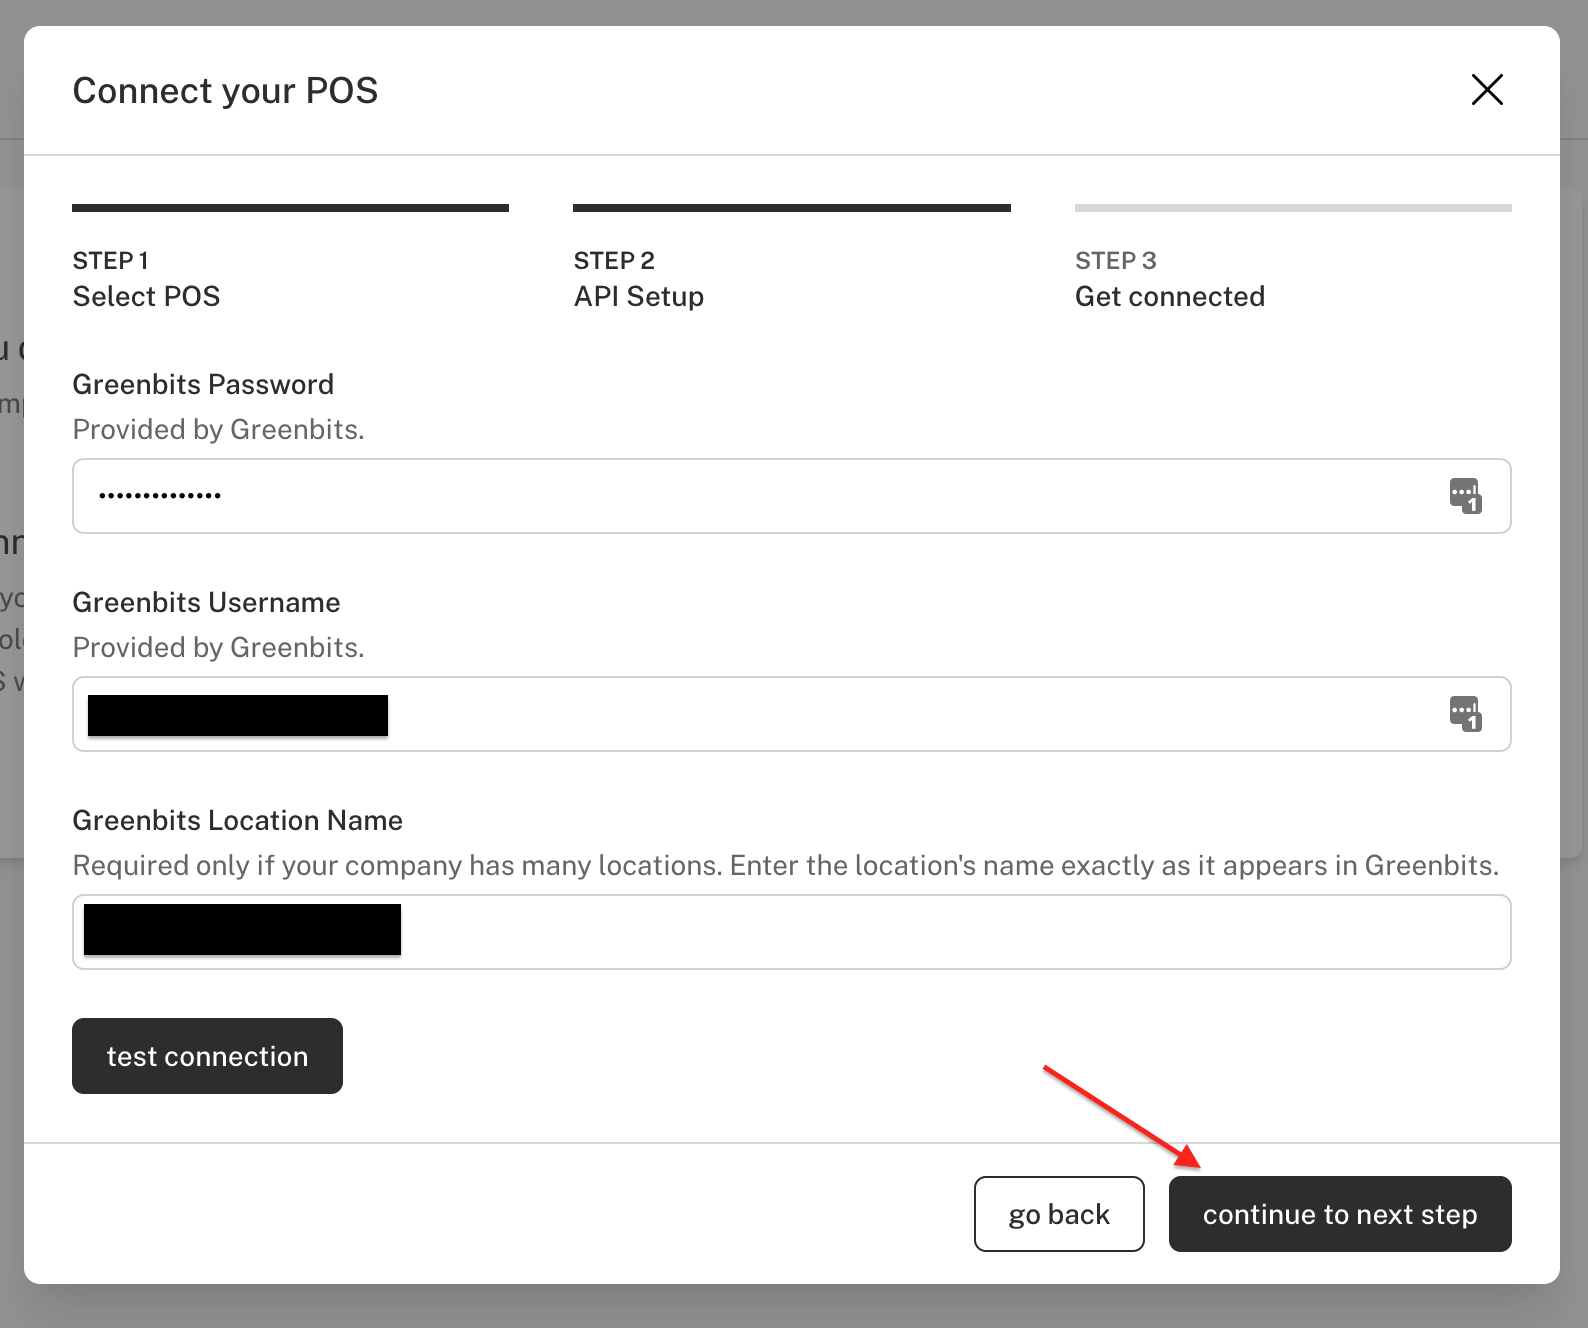Open password manager icon in Greenbits Username field
The width and height of the screenshot is (1588, 1328).
[1465, 714]
